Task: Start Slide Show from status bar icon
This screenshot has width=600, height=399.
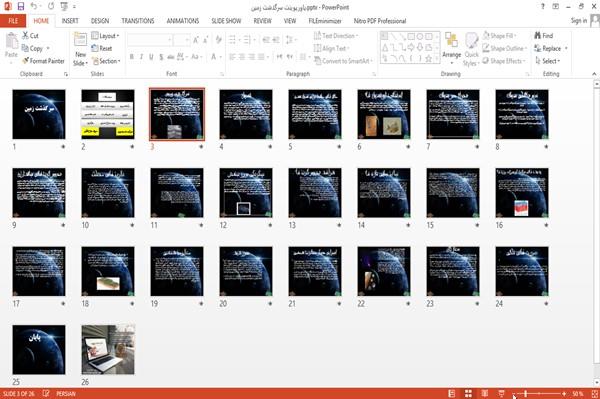Action: pos(501,394)
